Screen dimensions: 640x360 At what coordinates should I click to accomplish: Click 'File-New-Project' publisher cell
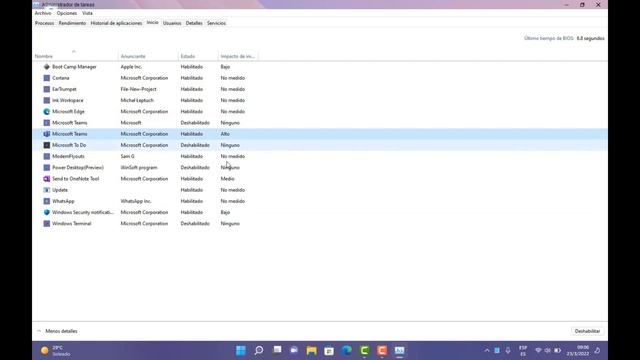point(138,89)
